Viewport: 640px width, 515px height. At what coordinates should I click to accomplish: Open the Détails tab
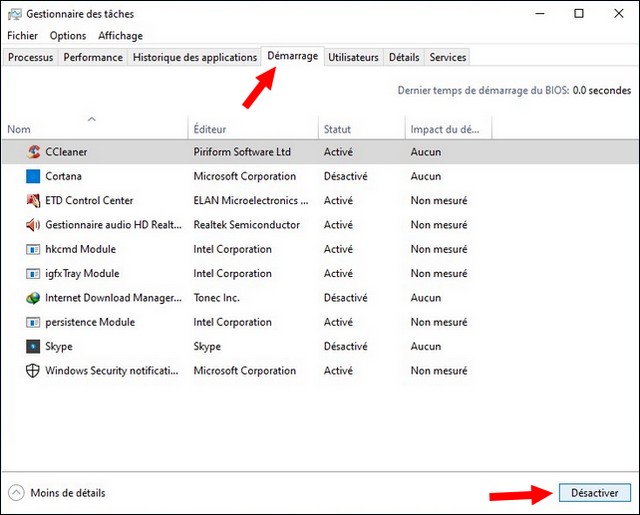pos(404,57)
